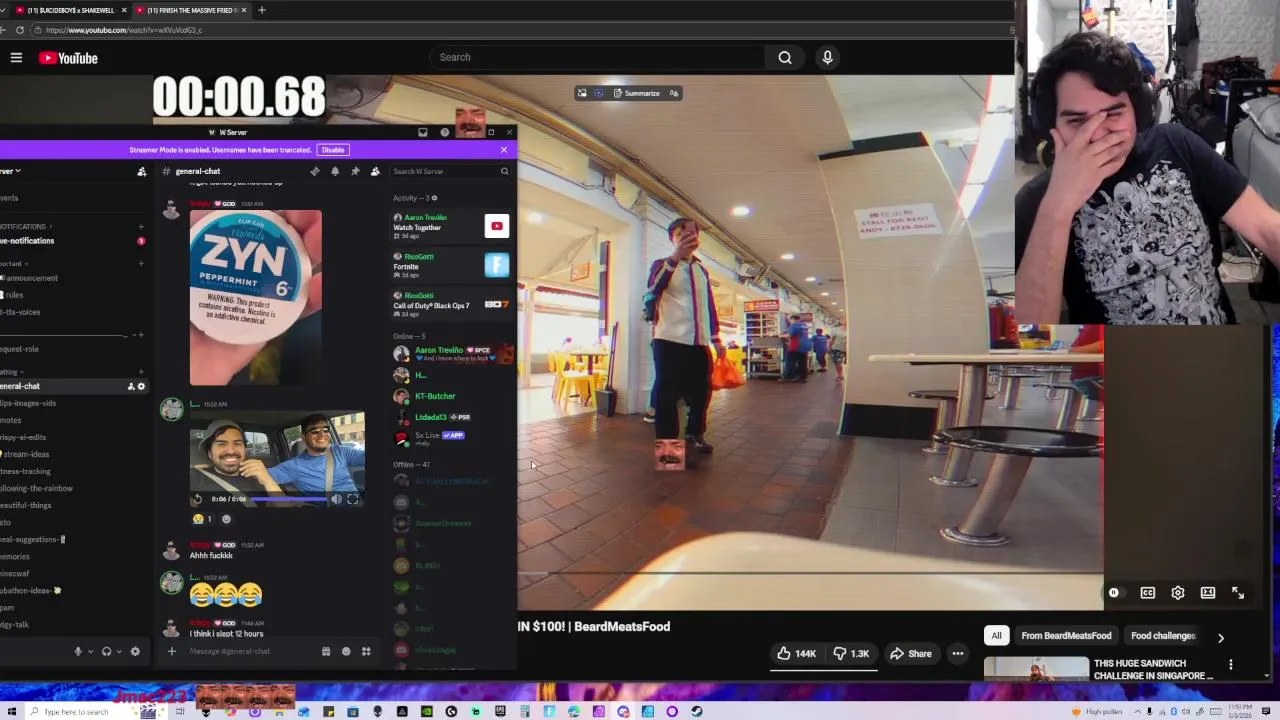The height and width of the screenshot is (720, 1280).
Task: Add reaction next to crying emoji
Action: tap(226, 519)
